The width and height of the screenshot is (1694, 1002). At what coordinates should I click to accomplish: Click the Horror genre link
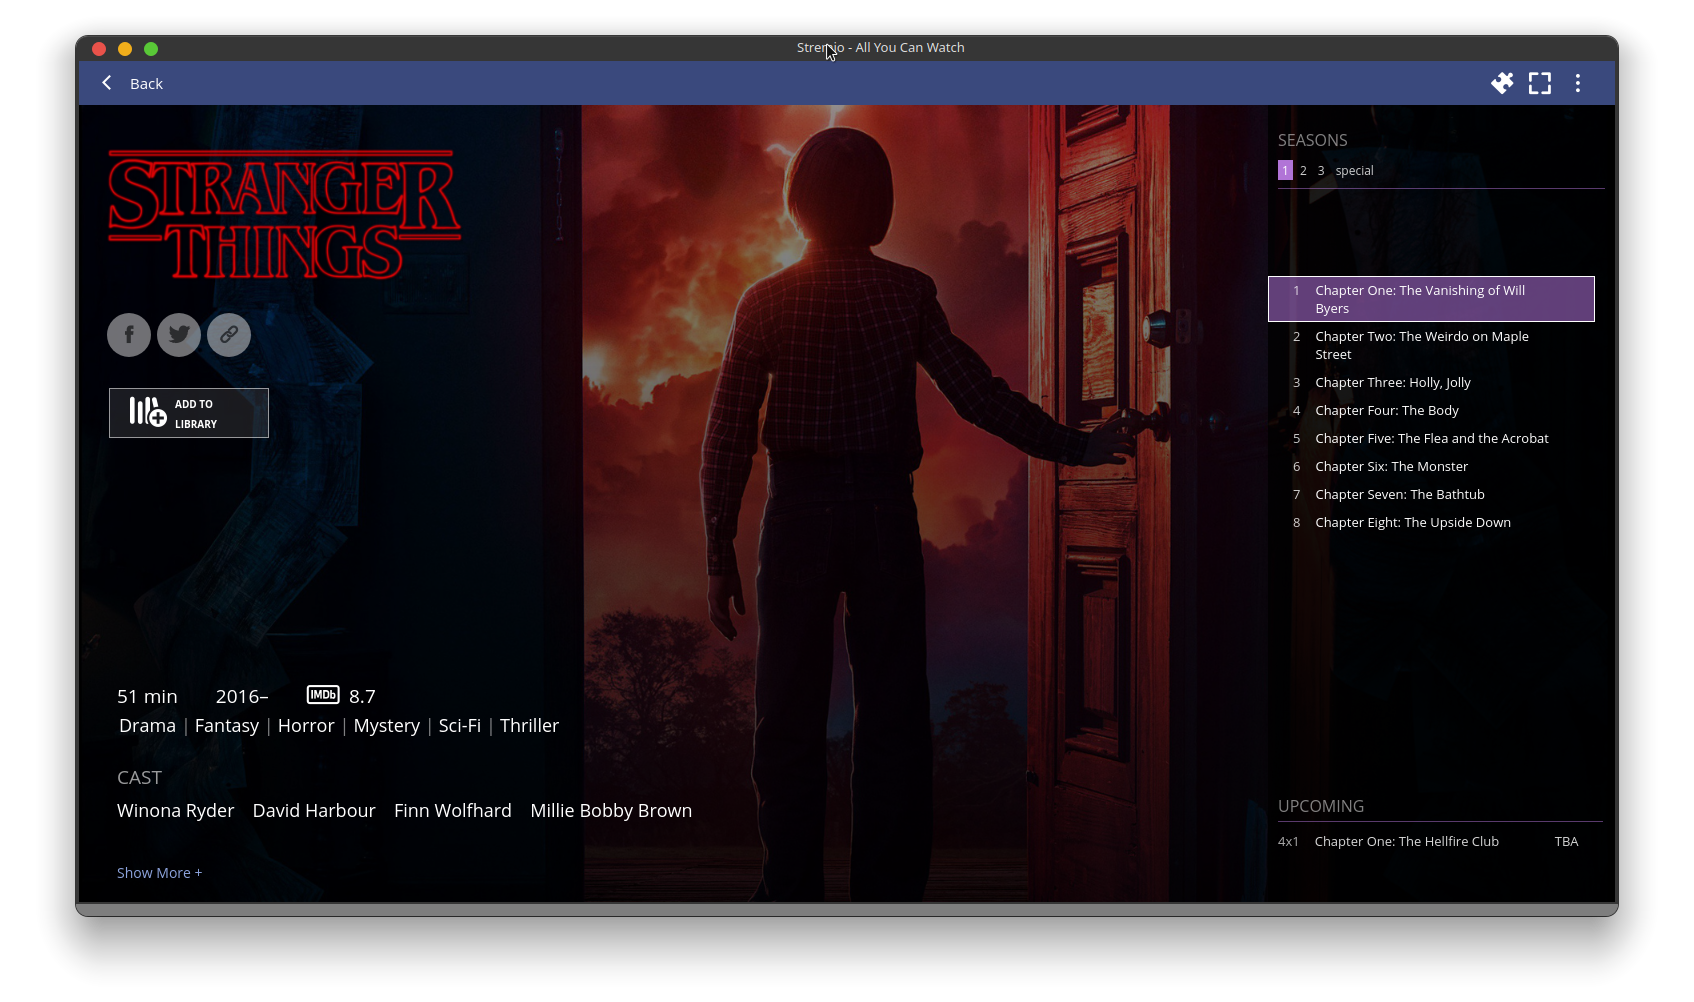coord(306,726)
